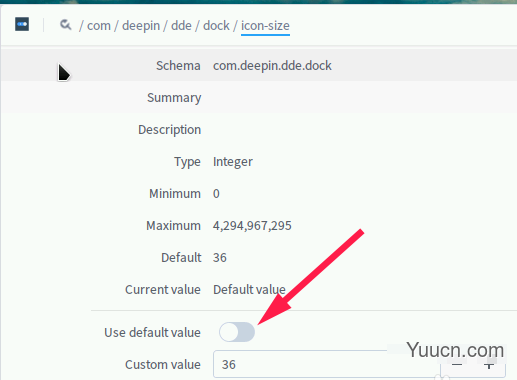Click the Default value '36'
The height and width of the screenshot is (380, 517).
coord(220,258)
